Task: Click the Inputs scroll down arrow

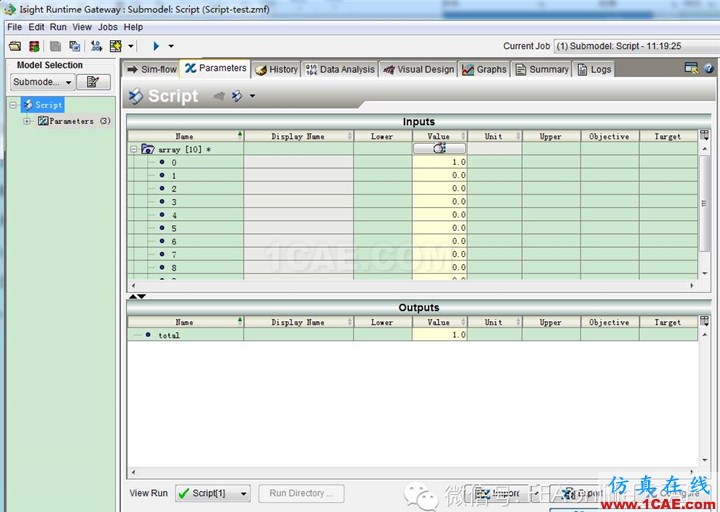Action: click(x=705, y=274)
